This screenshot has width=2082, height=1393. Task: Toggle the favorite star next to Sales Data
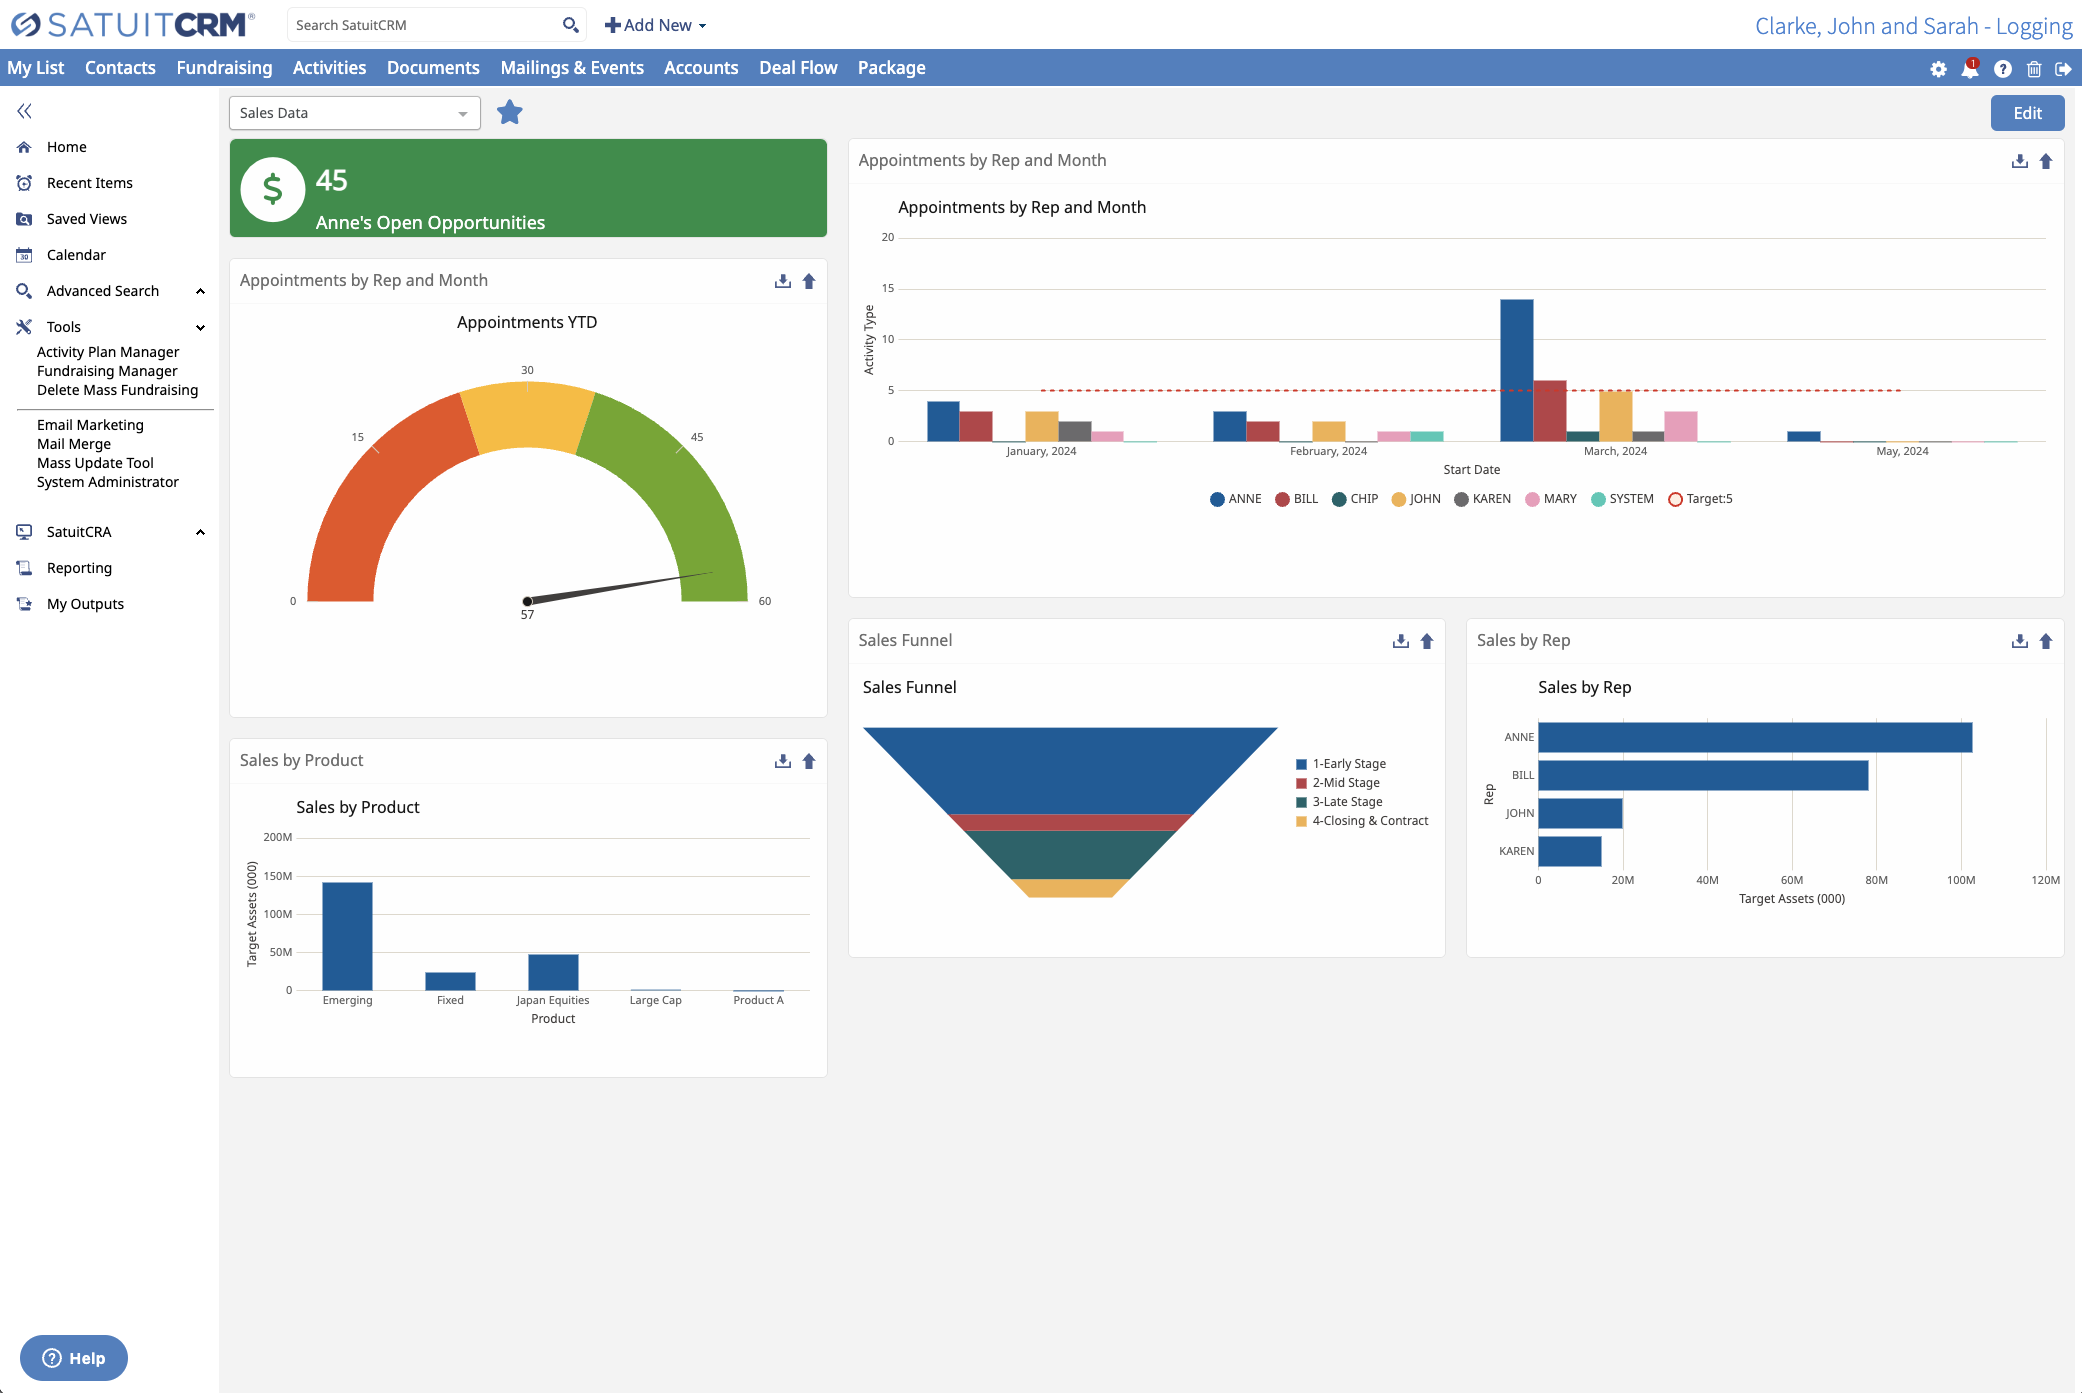(x=510, y=112)
